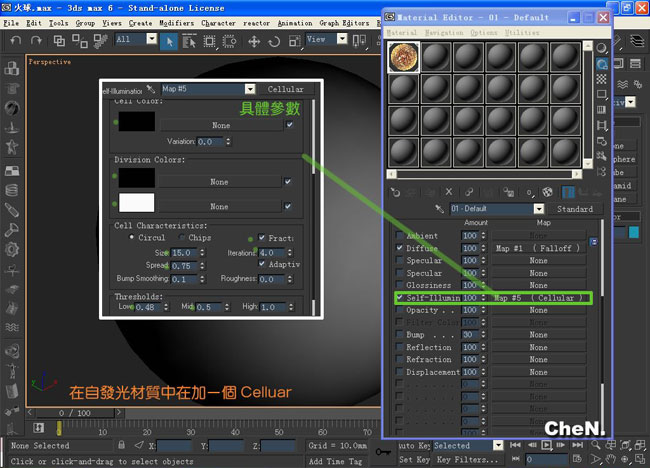Viewport: 650px width, 468px height.
Task: Click the white Division Colors swatch
Action: click(x=136, y=203)
